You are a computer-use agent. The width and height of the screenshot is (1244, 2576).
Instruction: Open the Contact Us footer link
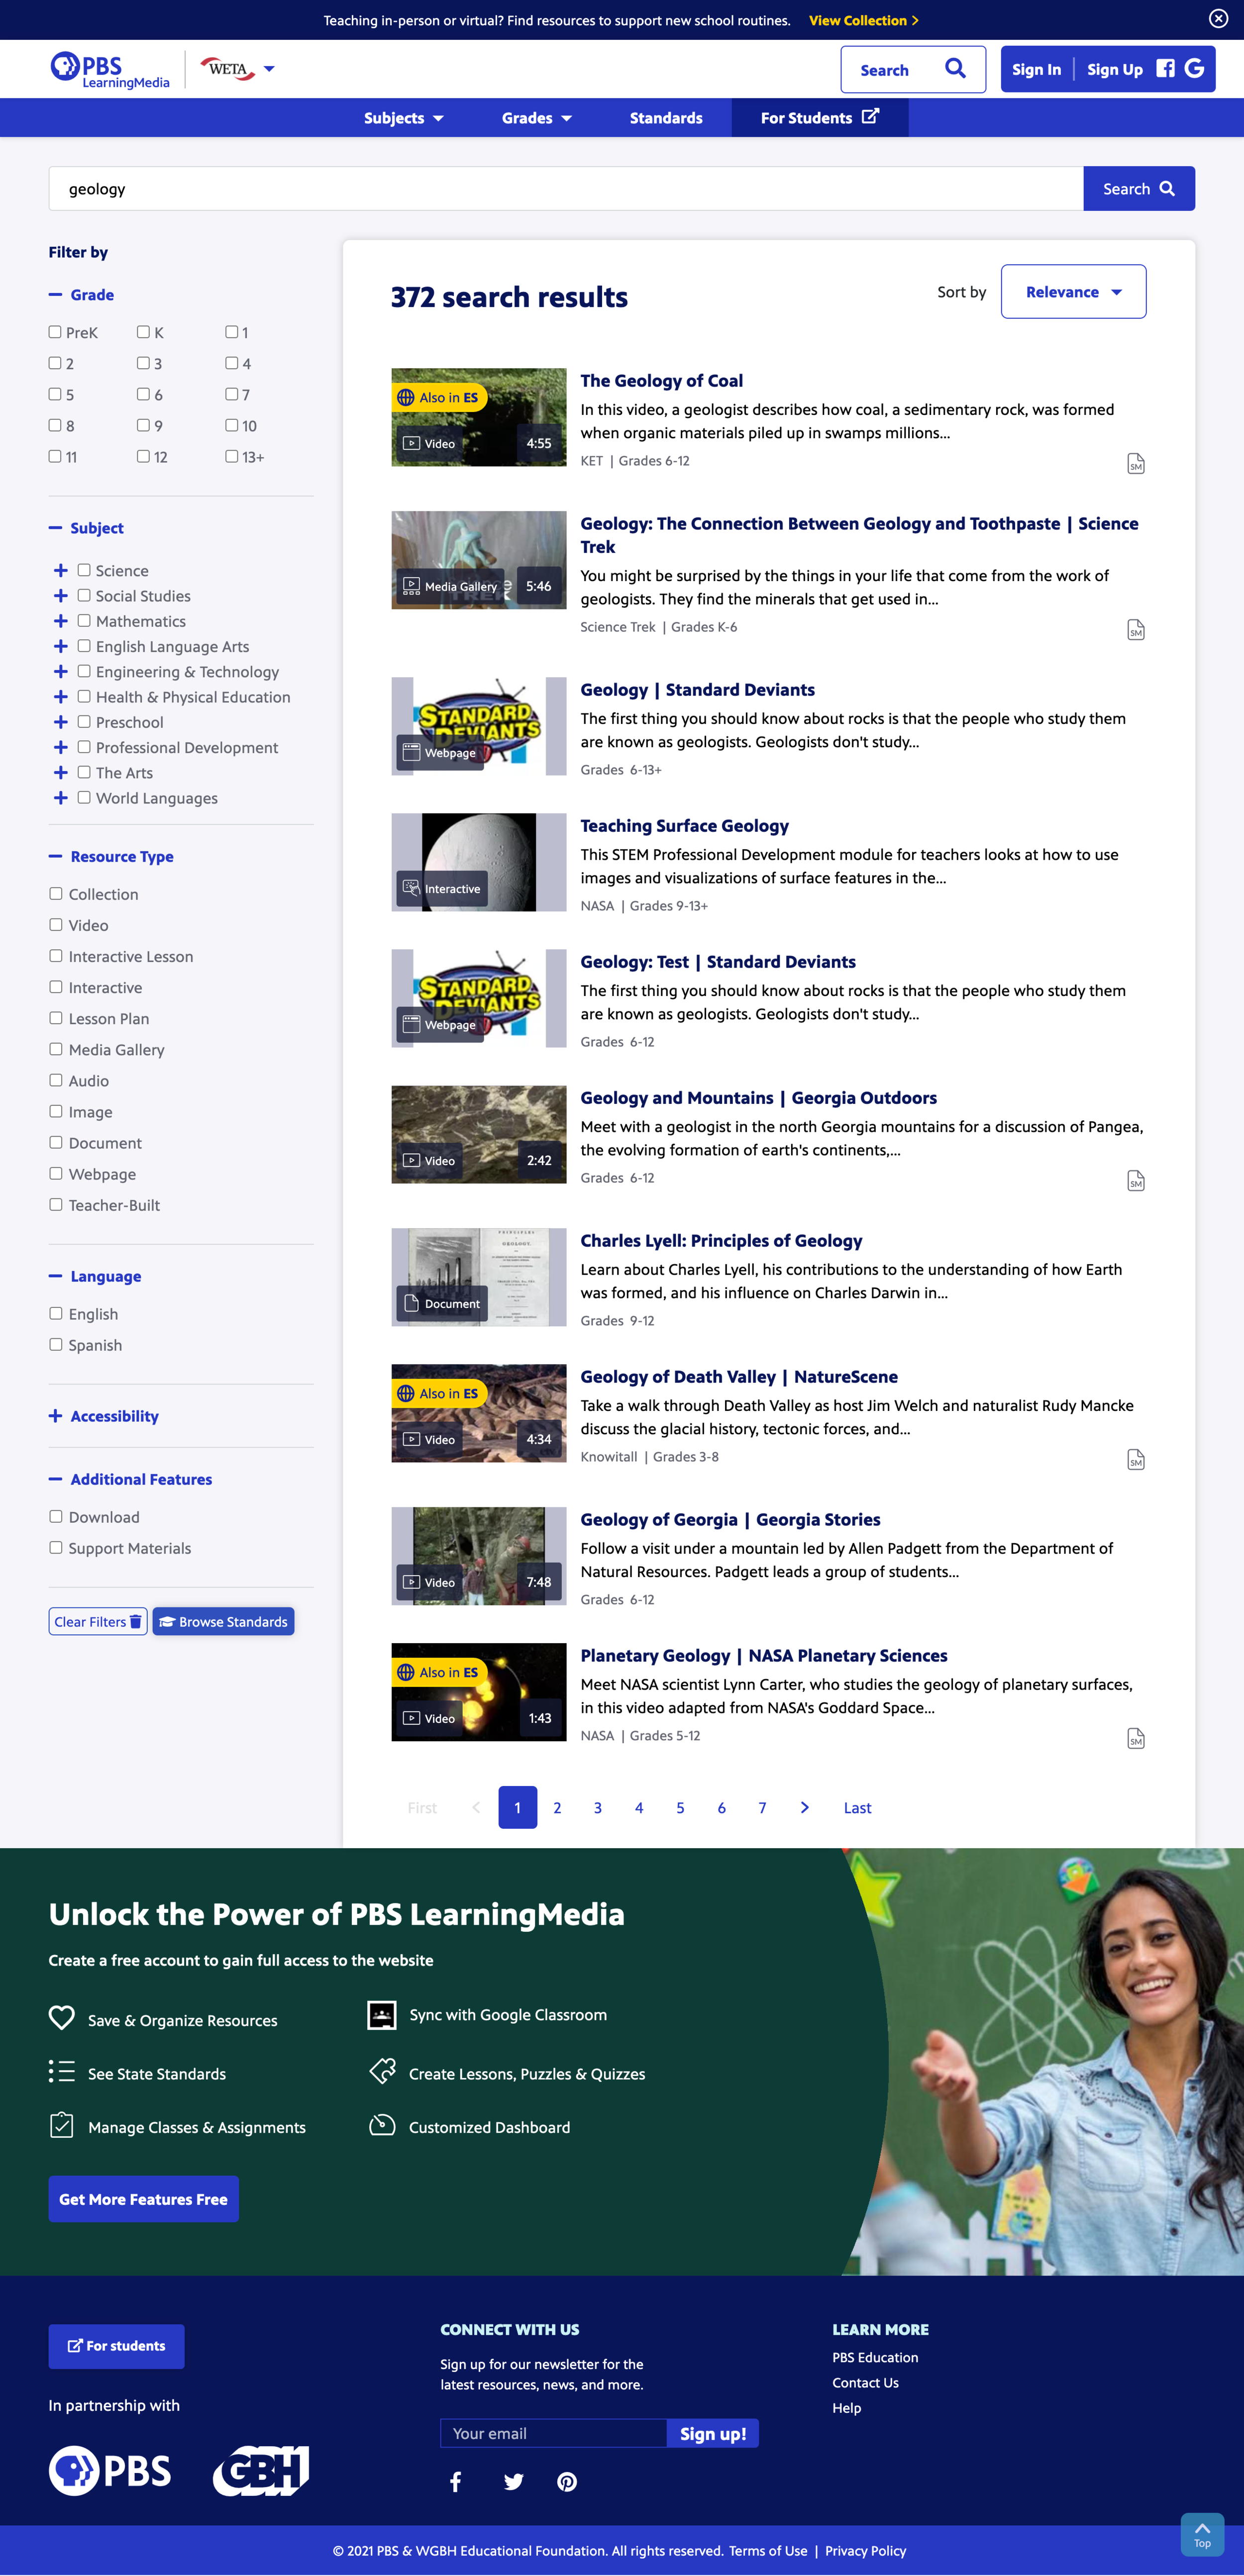(x=865, y=2383)
